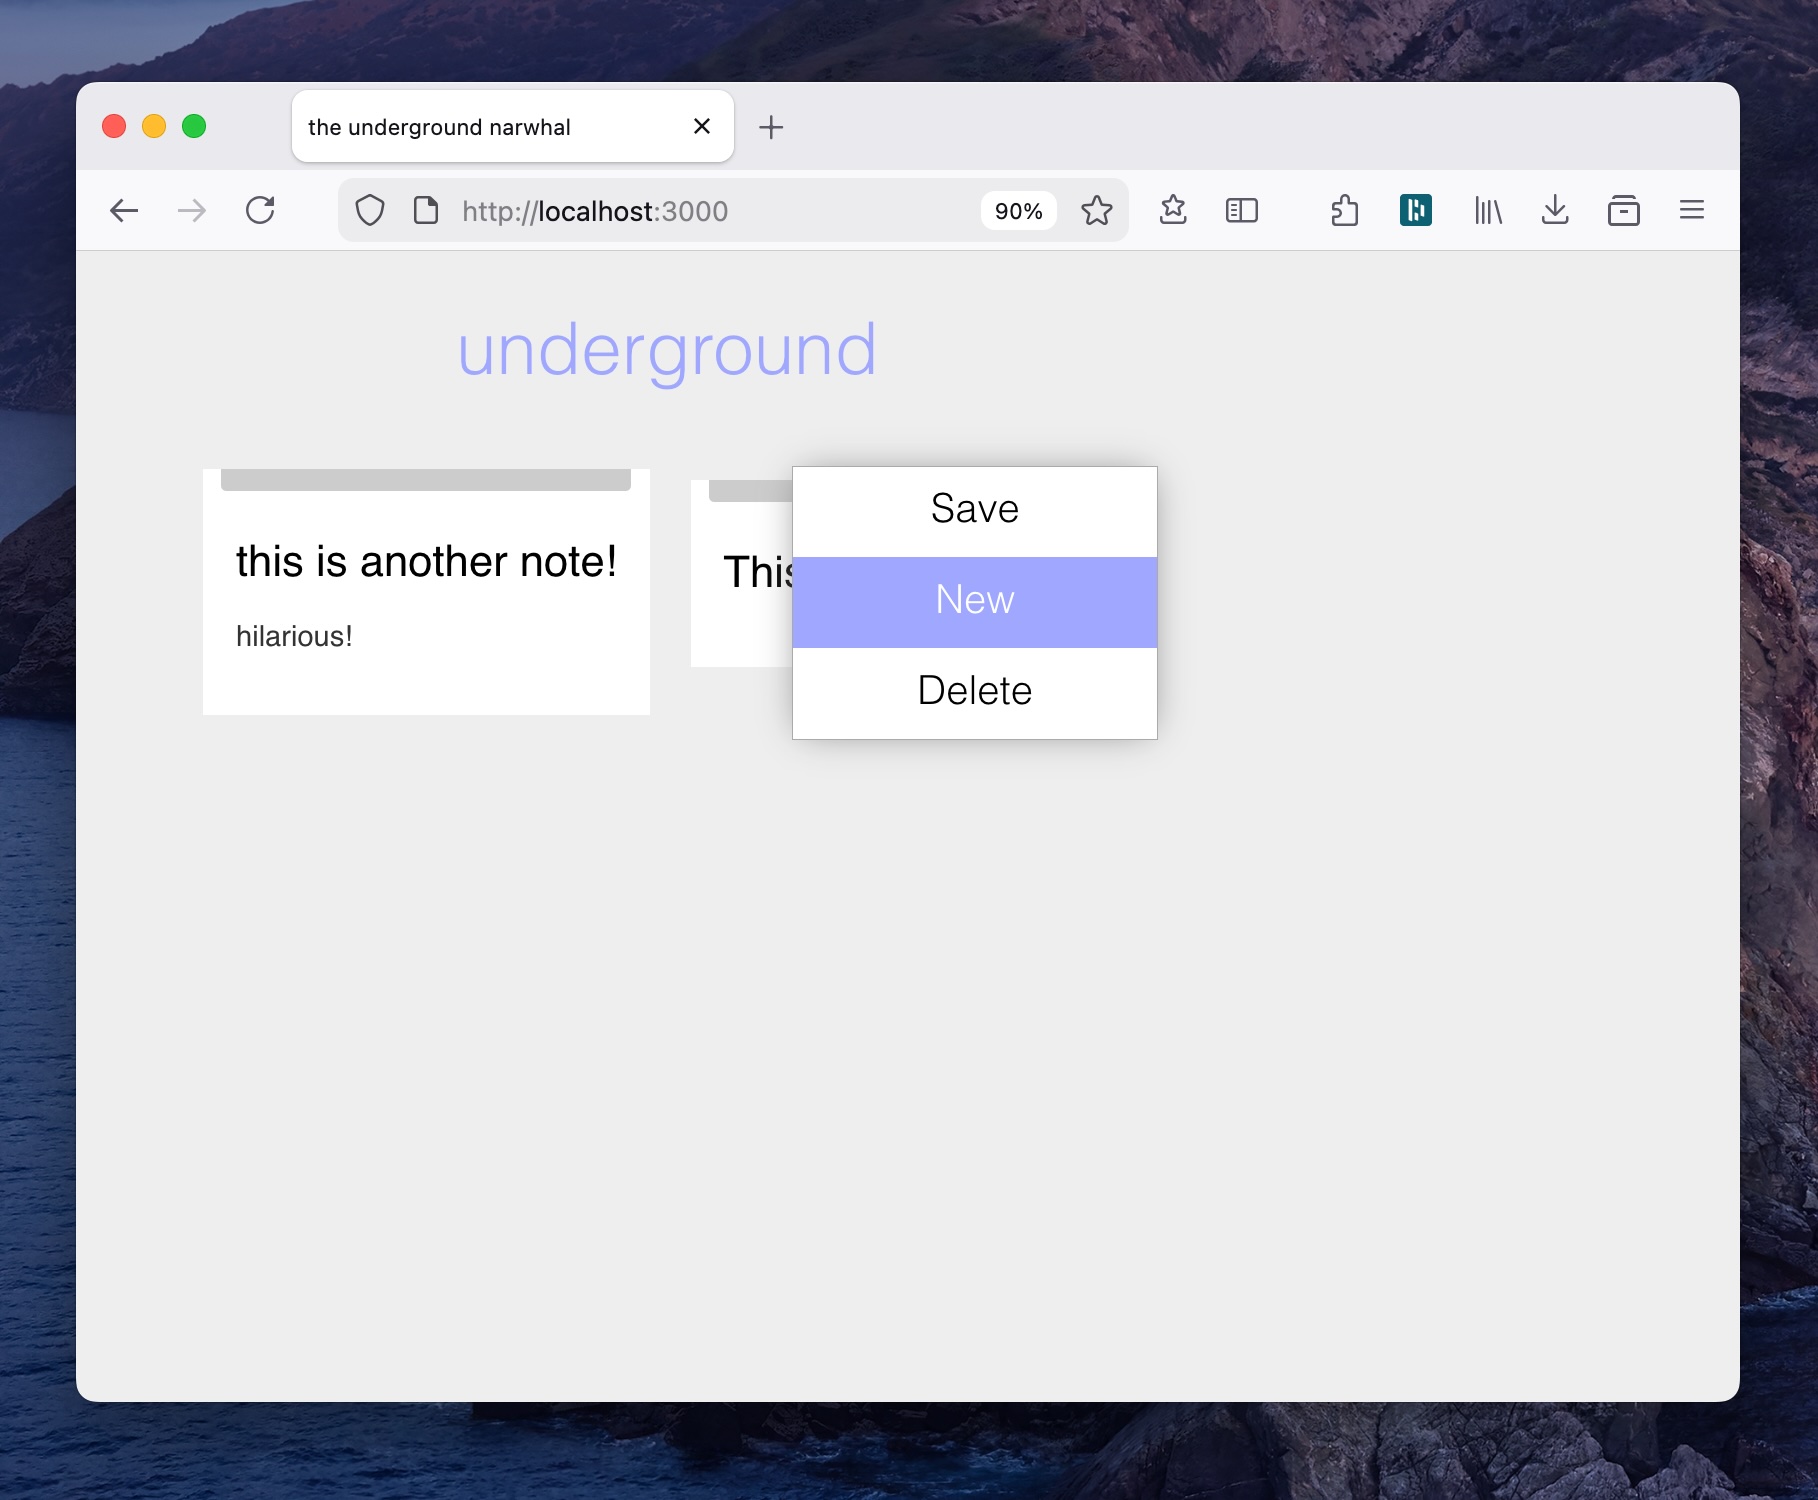Viewport: 1818px width, 1500px height.
Task: Open a new browser tab
Action: point(771,127)
